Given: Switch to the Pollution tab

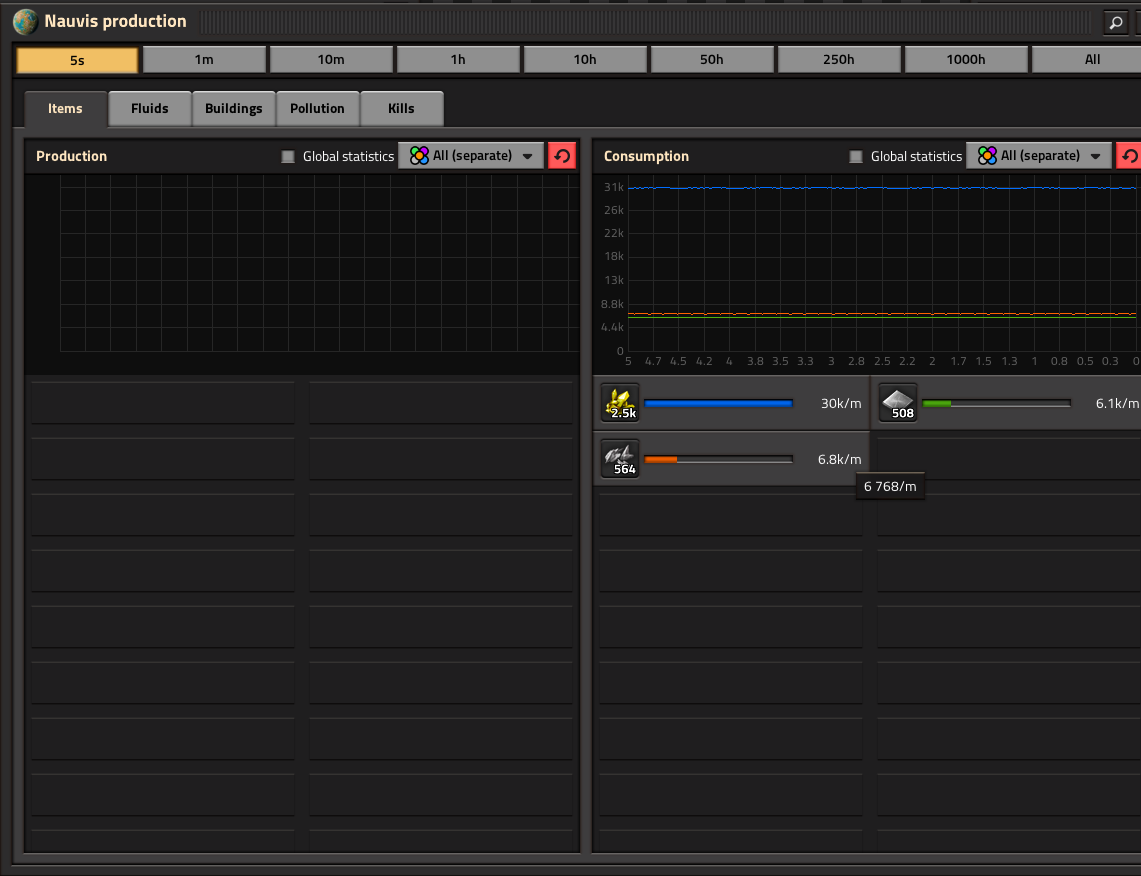Looking at the screenshot, I should click(317, 108).
